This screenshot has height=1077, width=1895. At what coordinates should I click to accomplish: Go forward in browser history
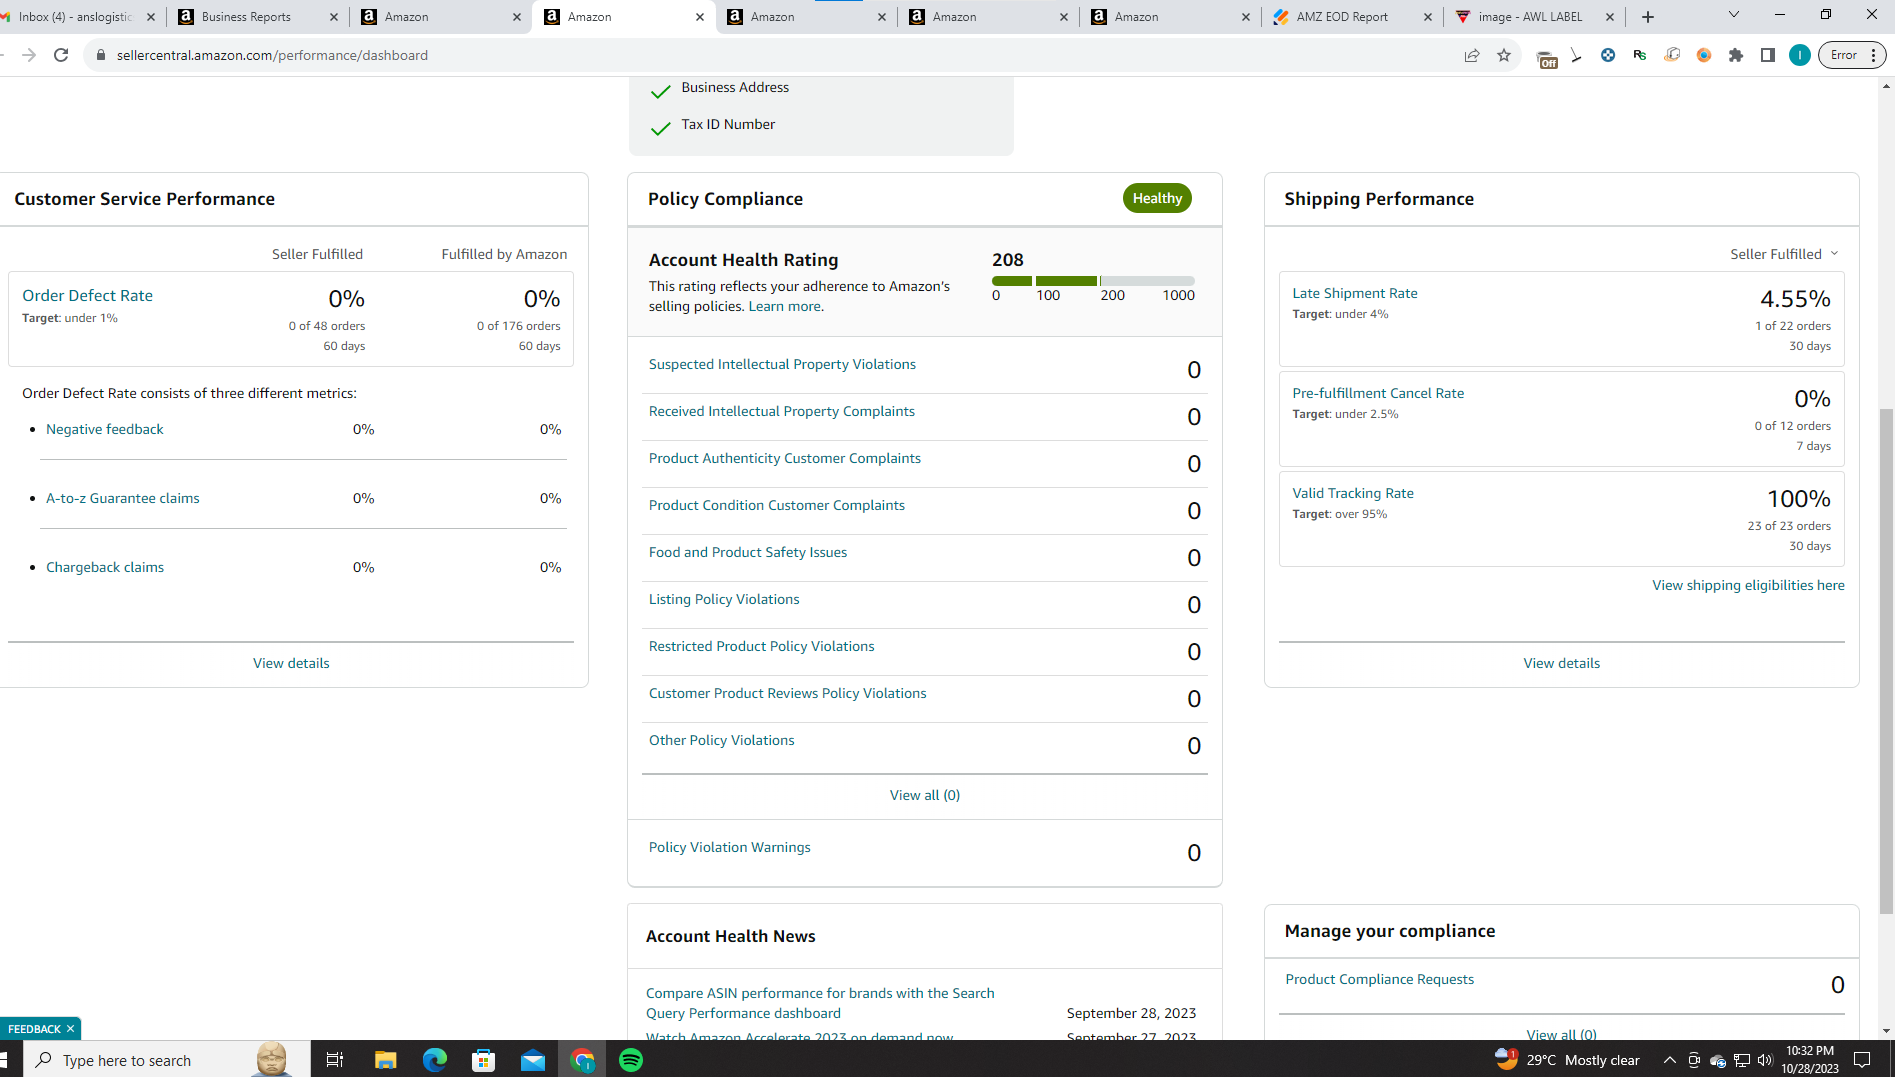(29, 55)
